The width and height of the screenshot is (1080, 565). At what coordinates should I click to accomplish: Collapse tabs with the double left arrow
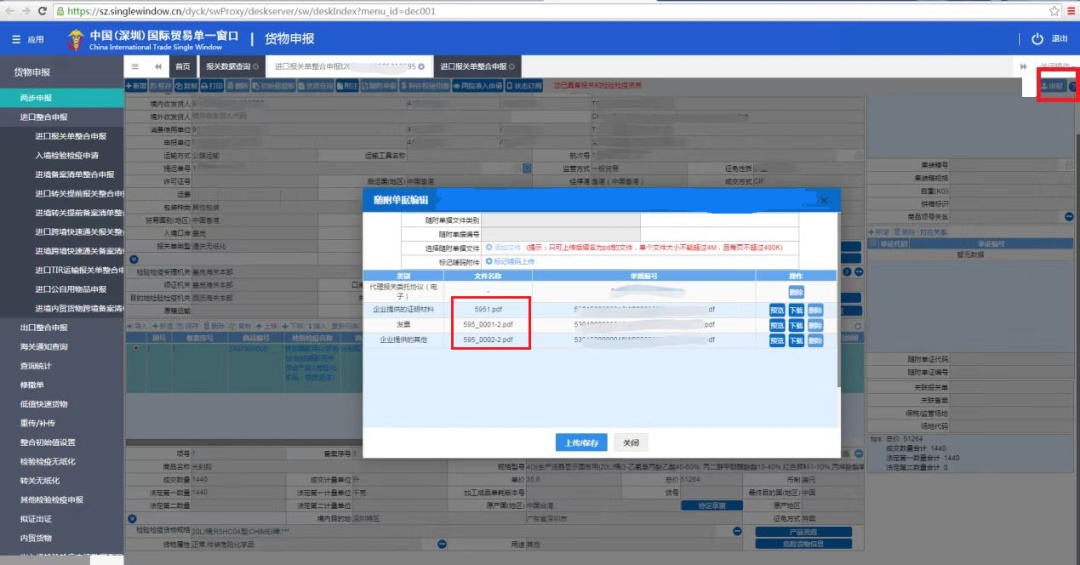pos(158,67)
